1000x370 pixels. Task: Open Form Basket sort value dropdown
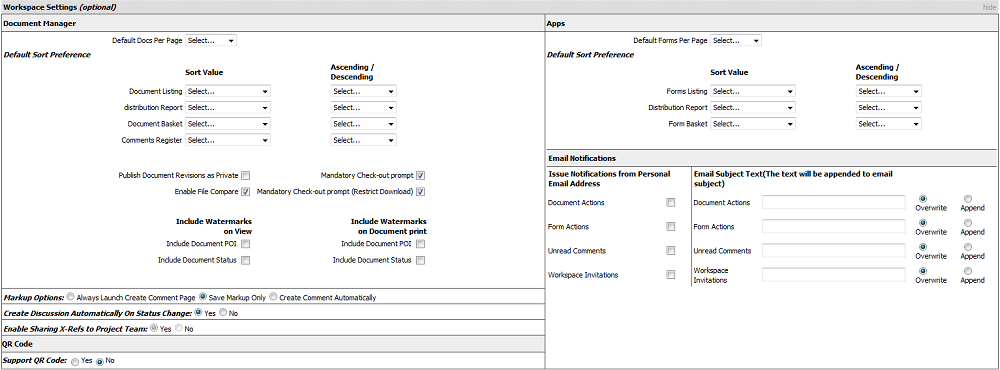pyautogui.click(x=753, y=124)
